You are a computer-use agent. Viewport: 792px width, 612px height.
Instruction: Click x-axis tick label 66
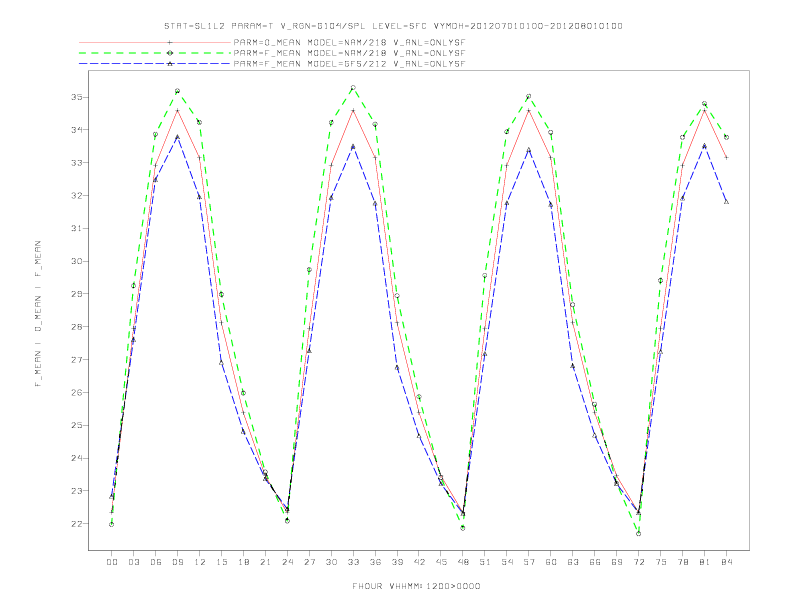tap(595, 562)
